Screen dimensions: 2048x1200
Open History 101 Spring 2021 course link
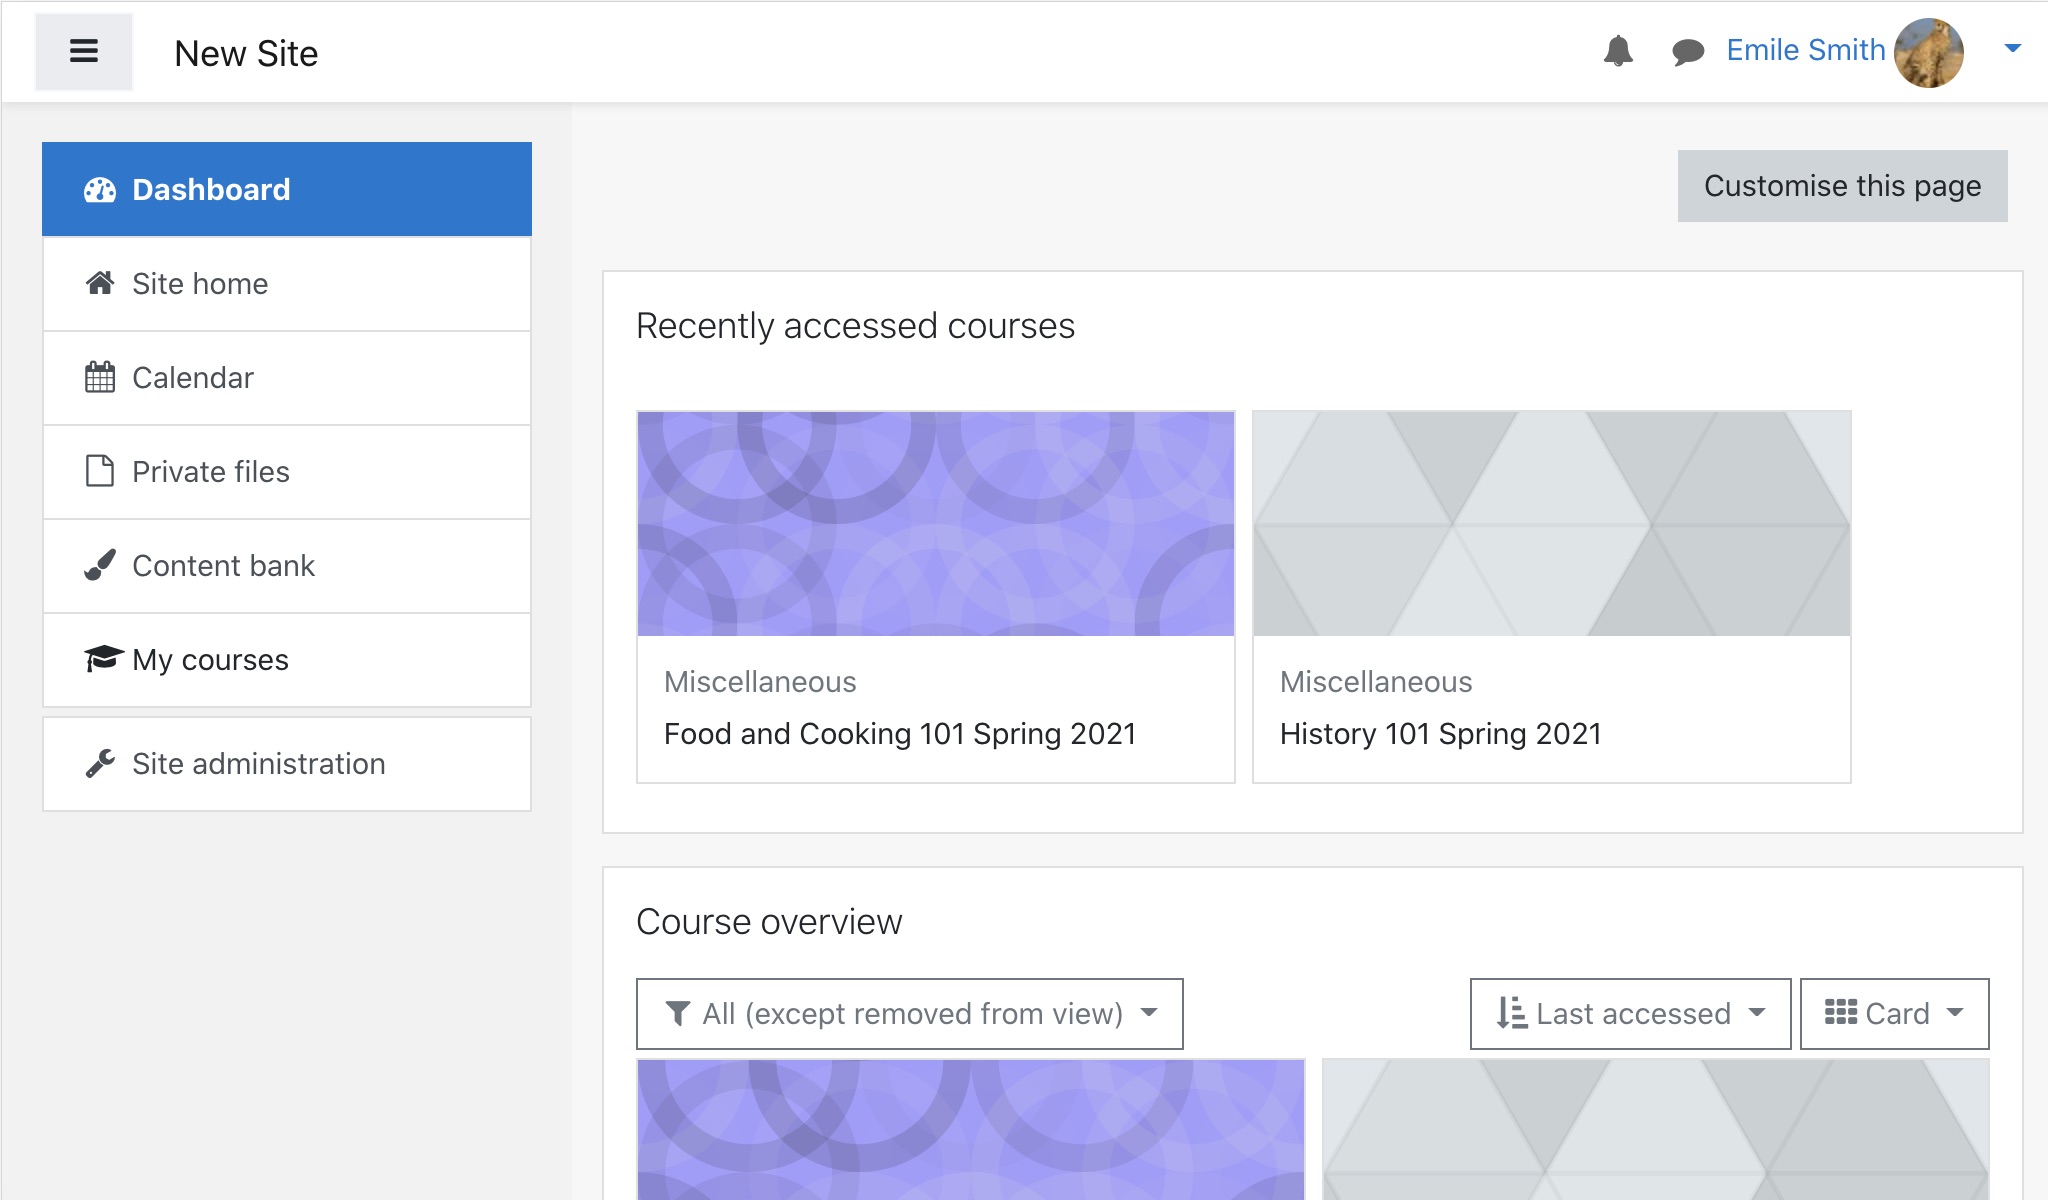[x=1440, y=734]
